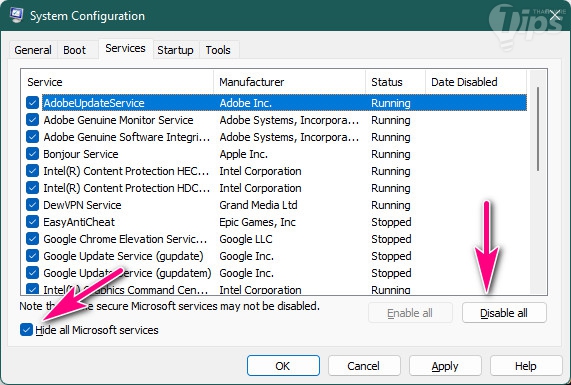Screen dimensions: 571x385
Task: Toggle Intel Content Protection HEC checkbox
Action: pyautogui.click(x=32, y=171)
